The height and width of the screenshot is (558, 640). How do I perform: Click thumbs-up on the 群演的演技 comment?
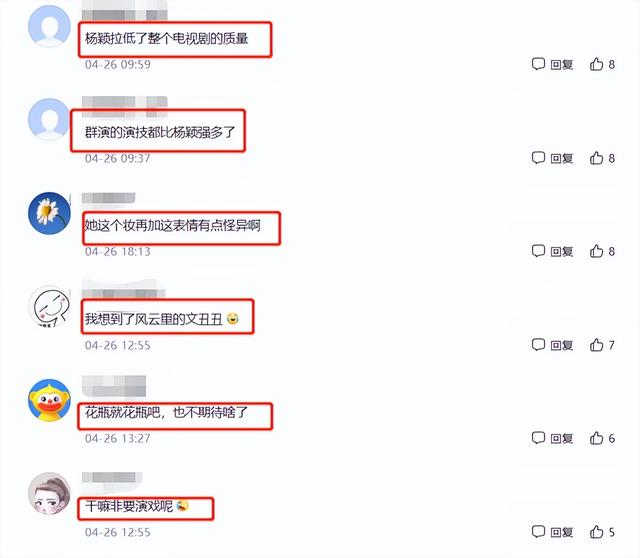pyautogui.click(x=596, y=158)
